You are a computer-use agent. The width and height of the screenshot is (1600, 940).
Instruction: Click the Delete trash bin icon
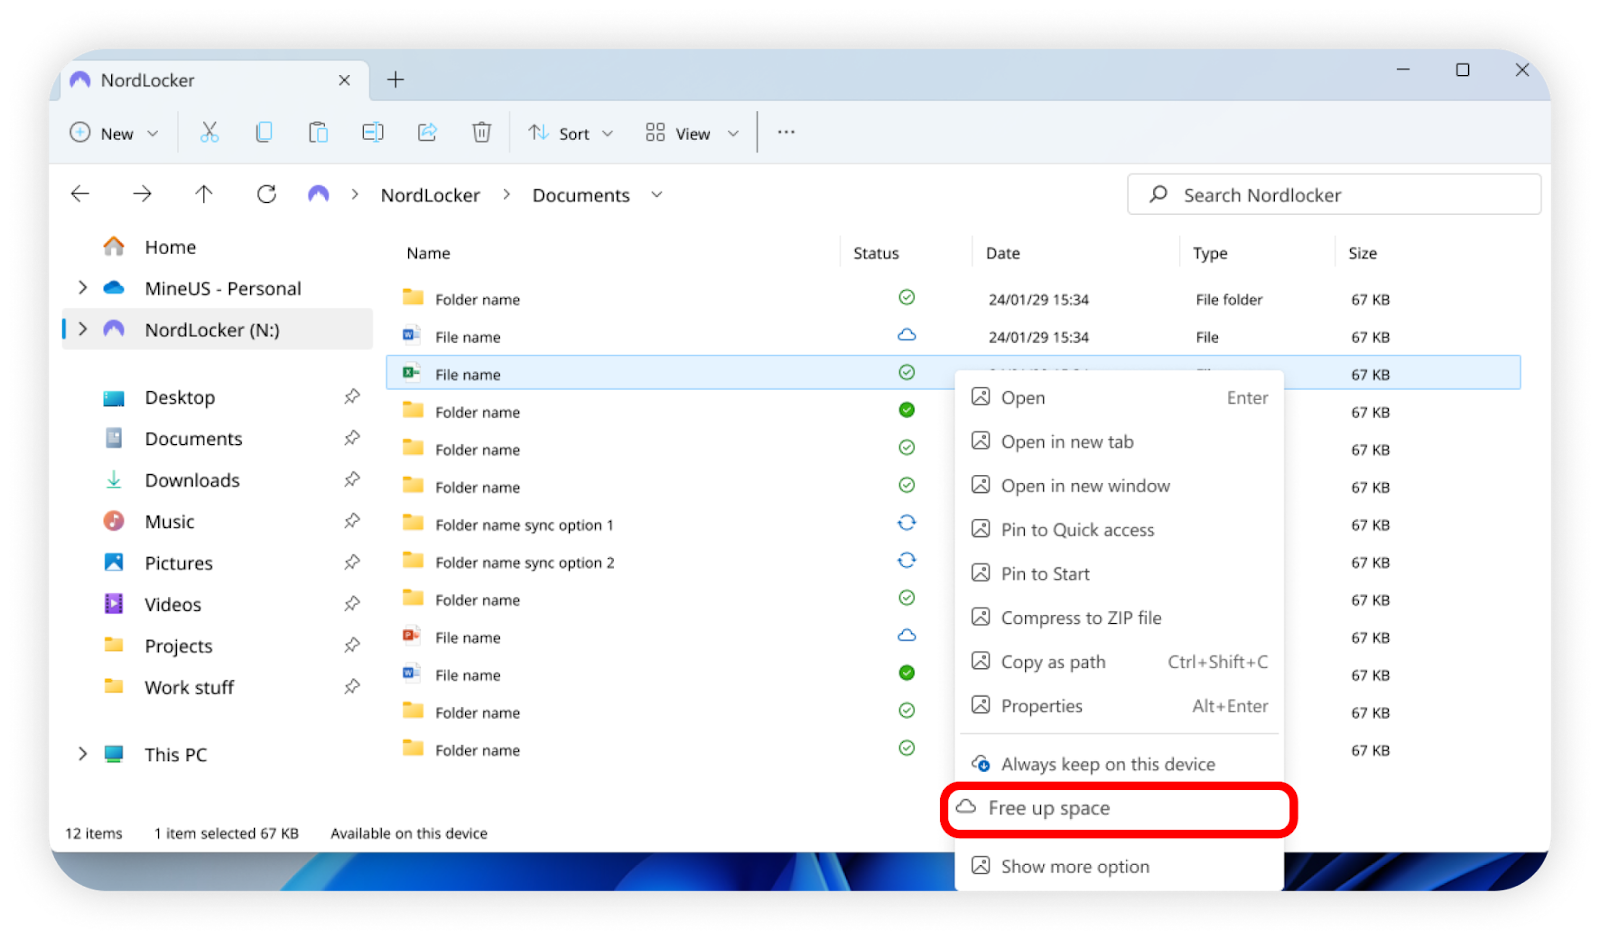[x=482, y=132]
